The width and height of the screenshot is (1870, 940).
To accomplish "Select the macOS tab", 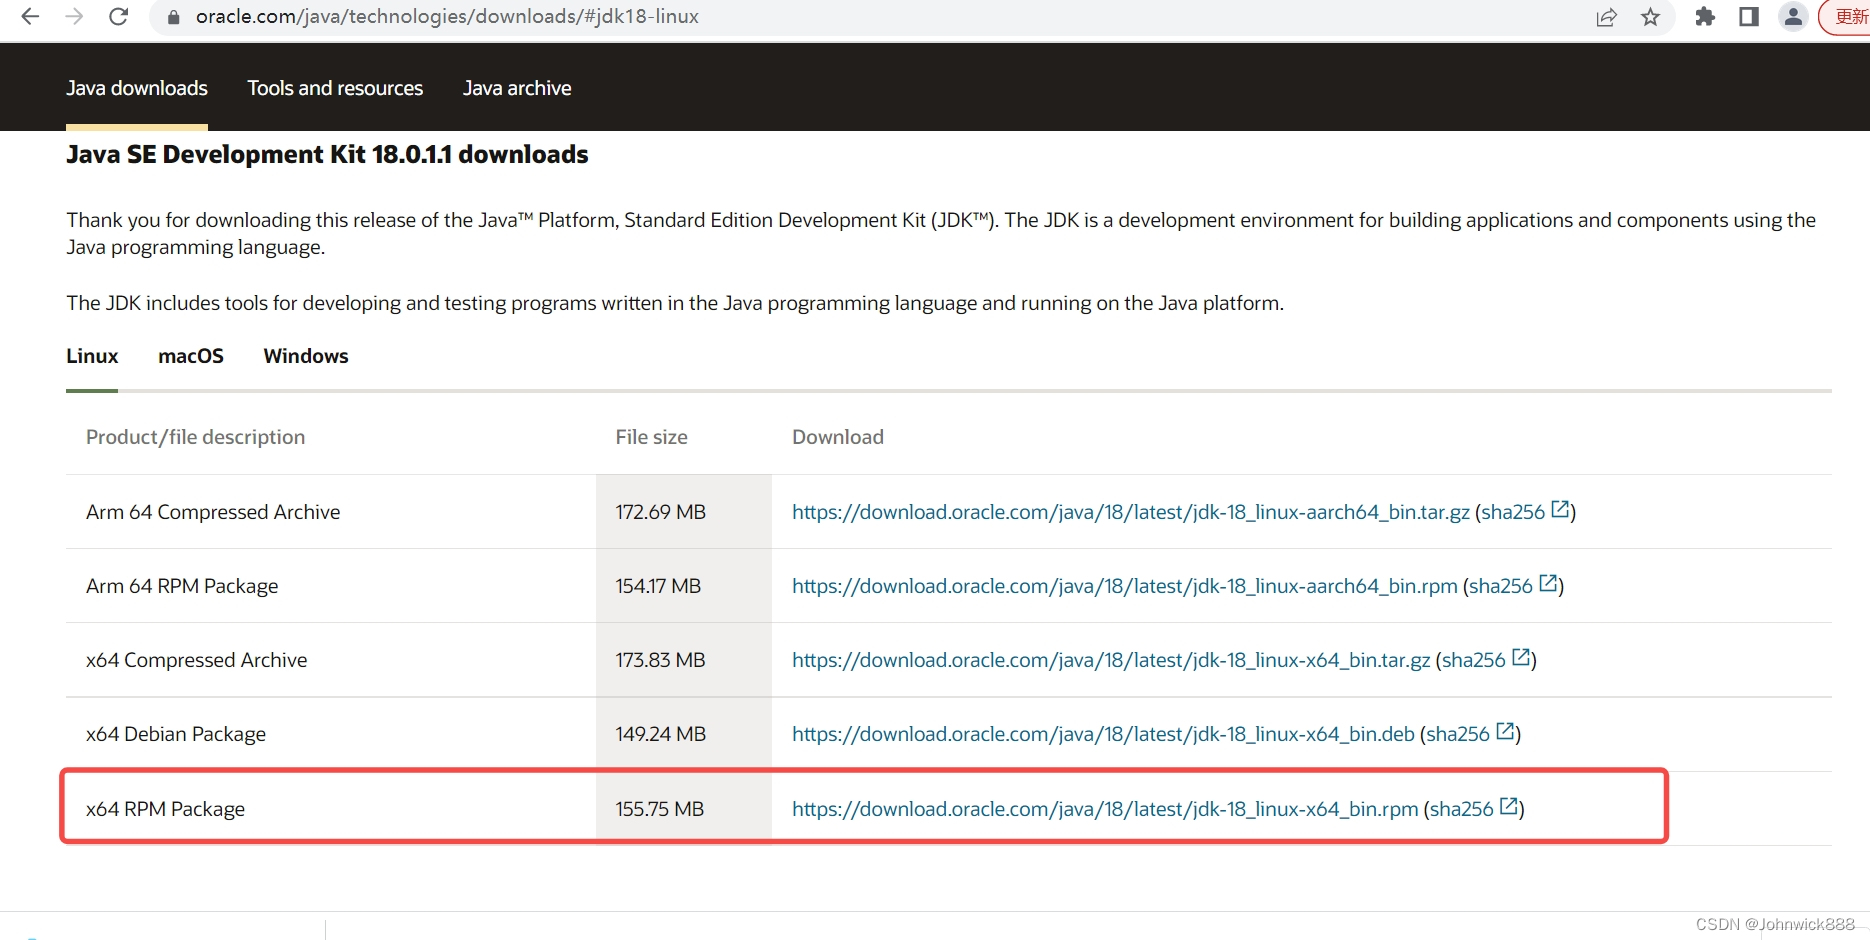I will [x=190, y=356].
